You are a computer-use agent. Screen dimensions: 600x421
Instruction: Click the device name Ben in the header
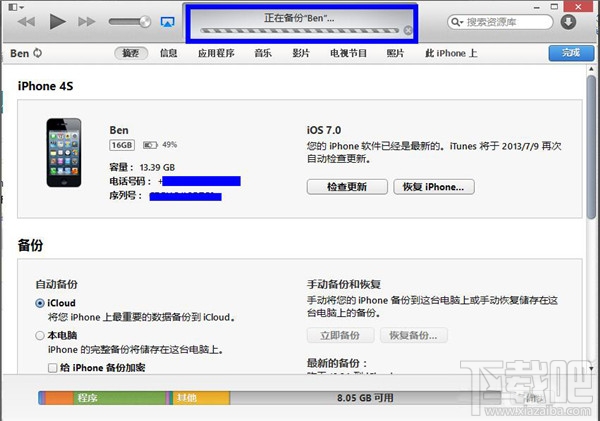point(20,53)
